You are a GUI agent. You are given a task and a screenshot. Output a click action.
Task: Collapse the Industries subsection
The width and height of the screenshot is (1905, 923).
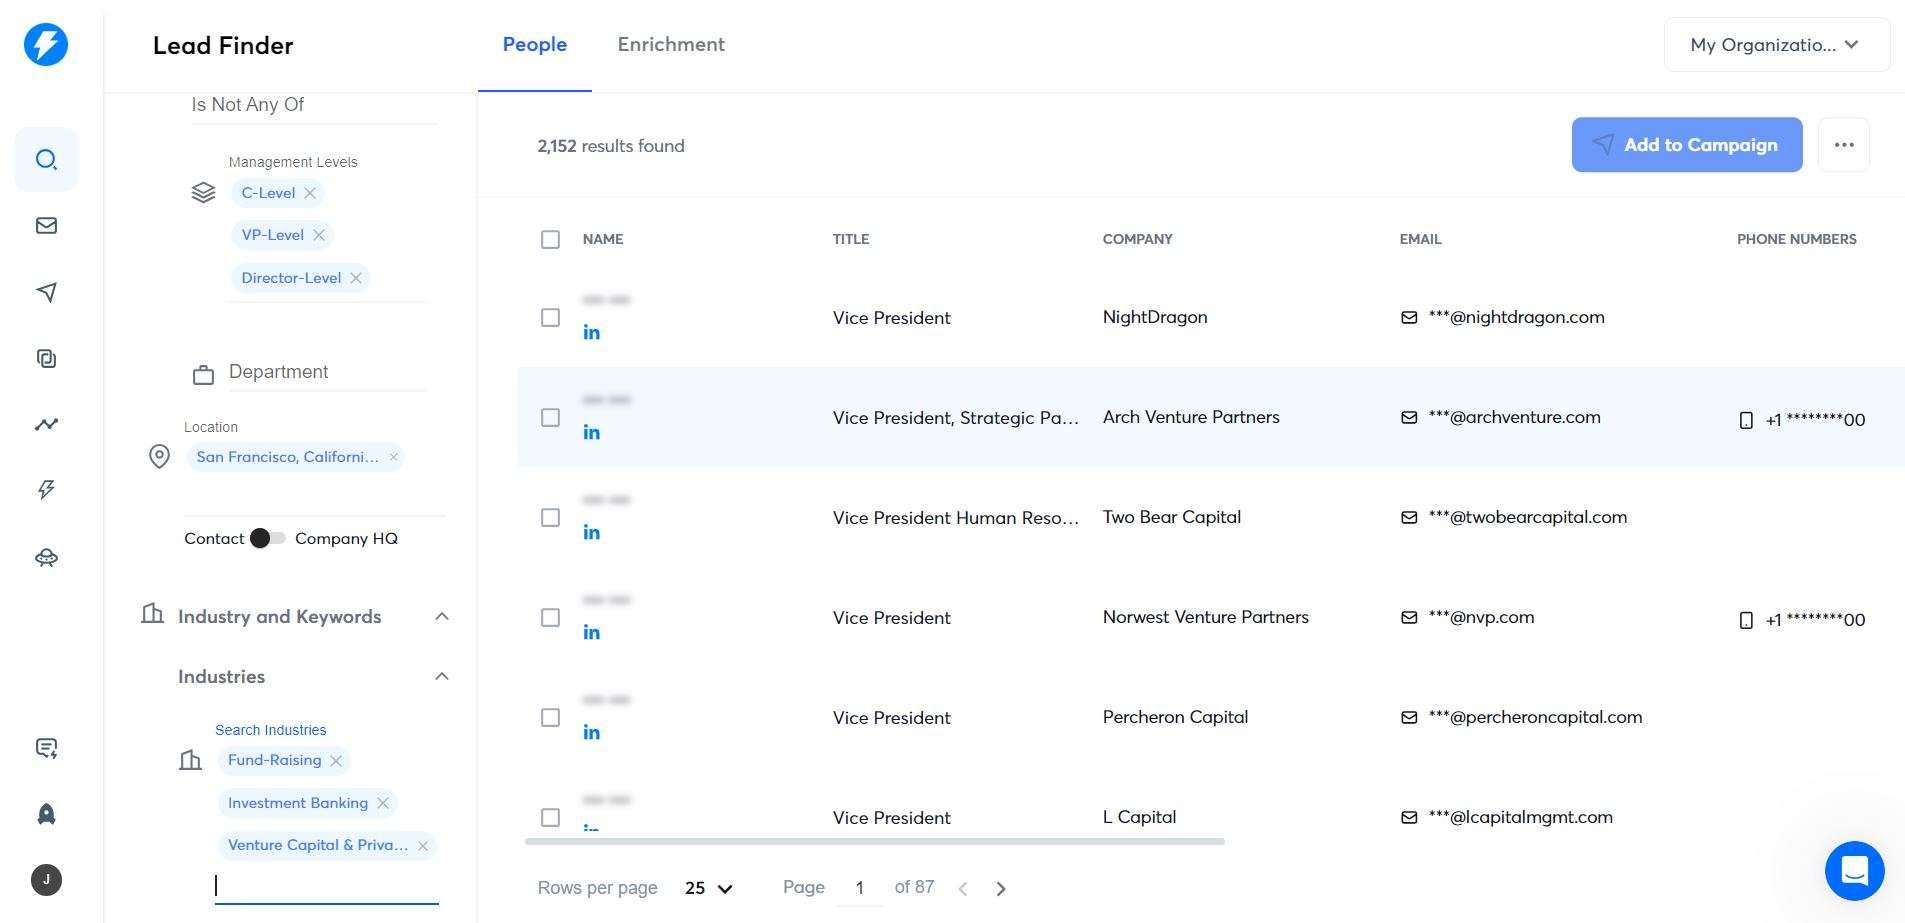pos(442,677)
